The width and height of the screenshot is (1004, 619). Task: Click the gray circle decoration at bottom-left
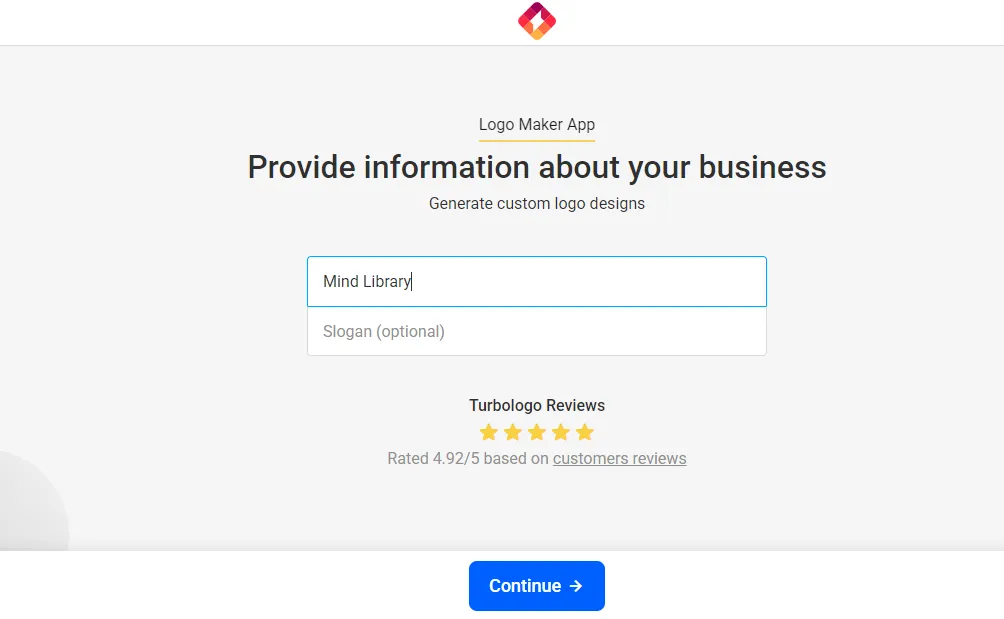pos(32,502)
